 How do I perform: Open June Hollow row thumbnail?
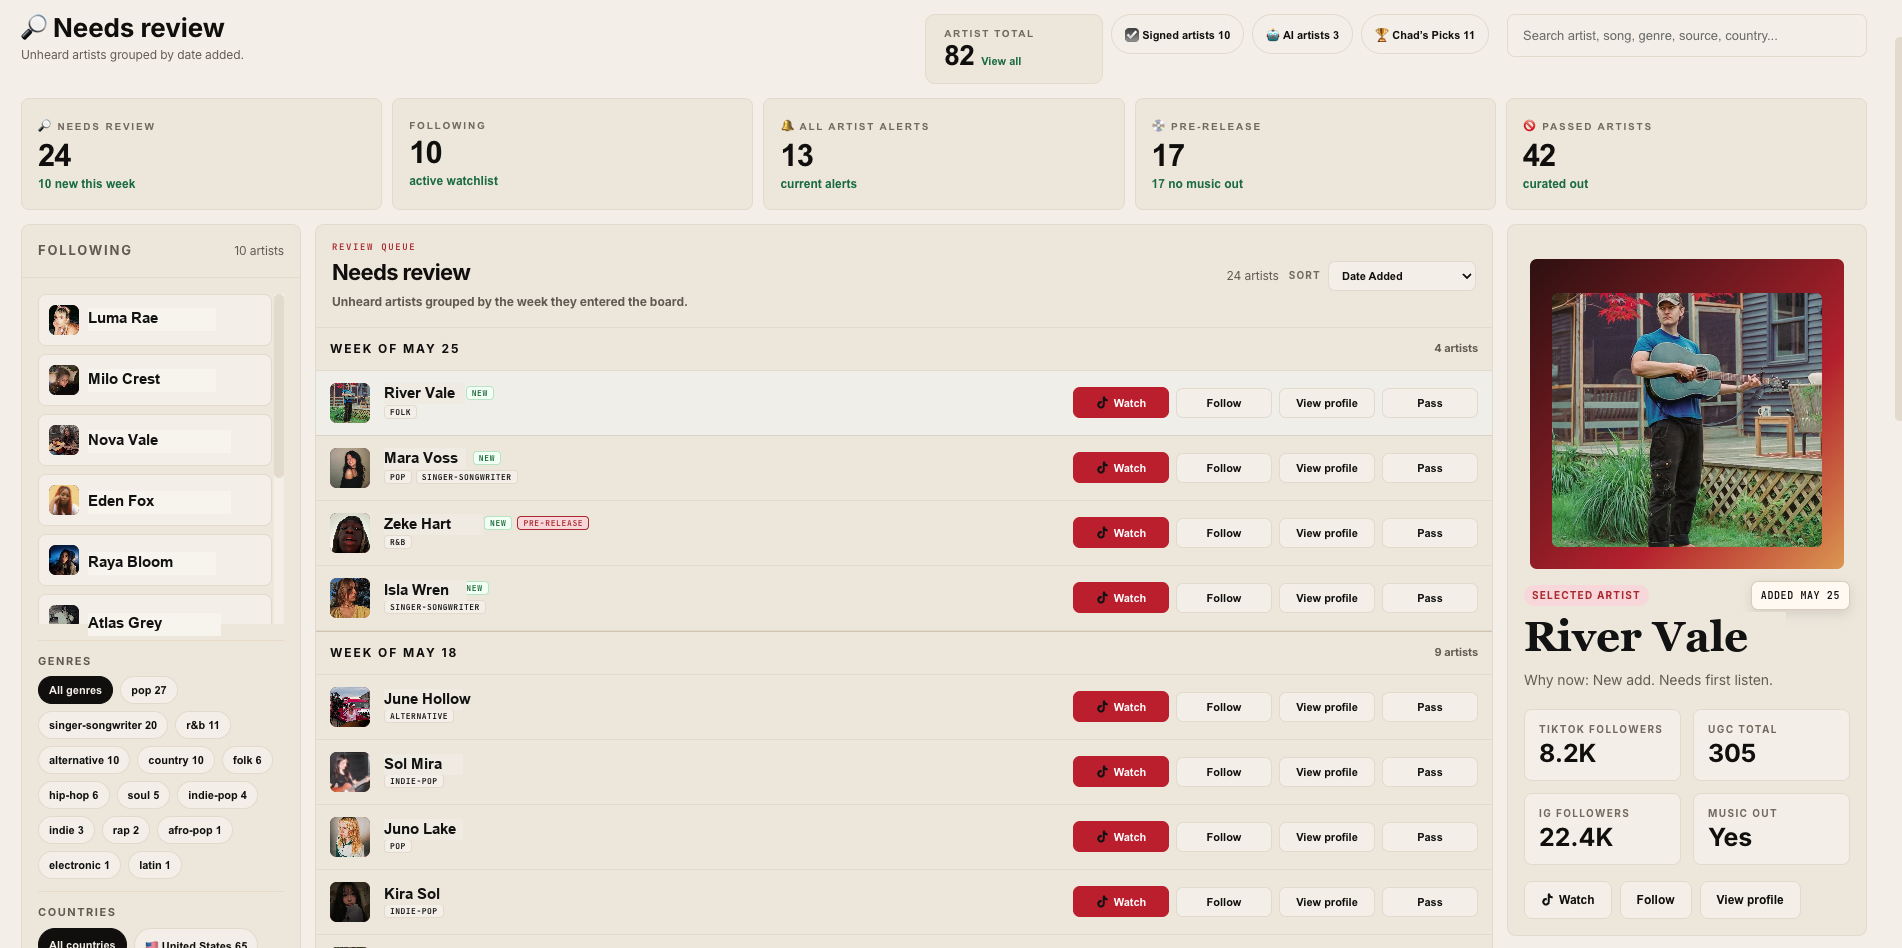coord(350,707)
